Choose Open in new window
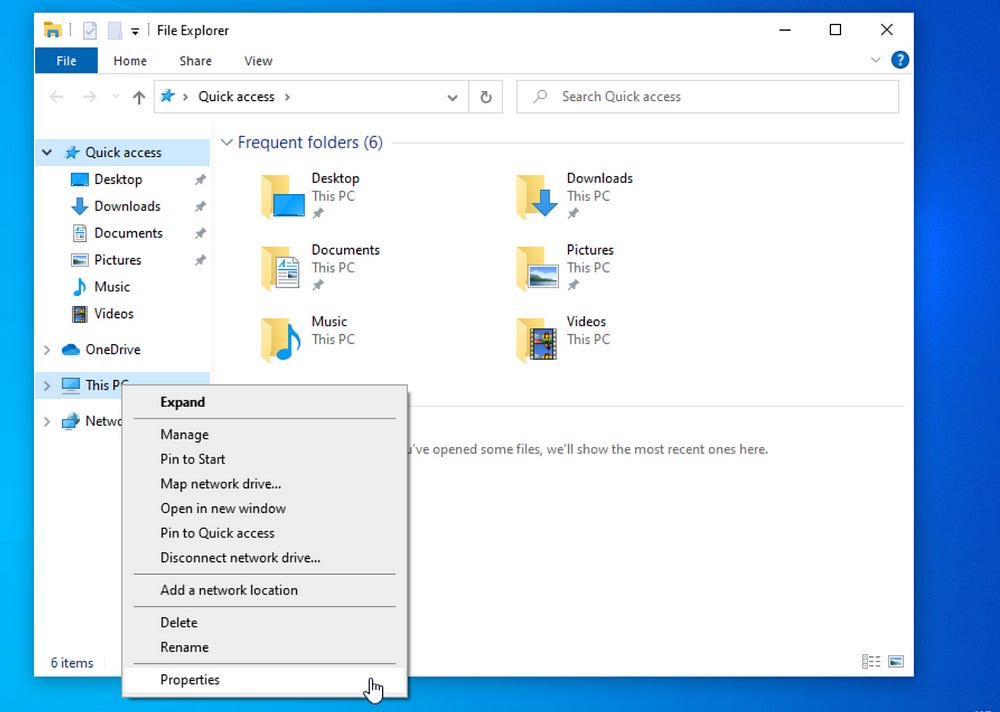 (x=265, y=508)
